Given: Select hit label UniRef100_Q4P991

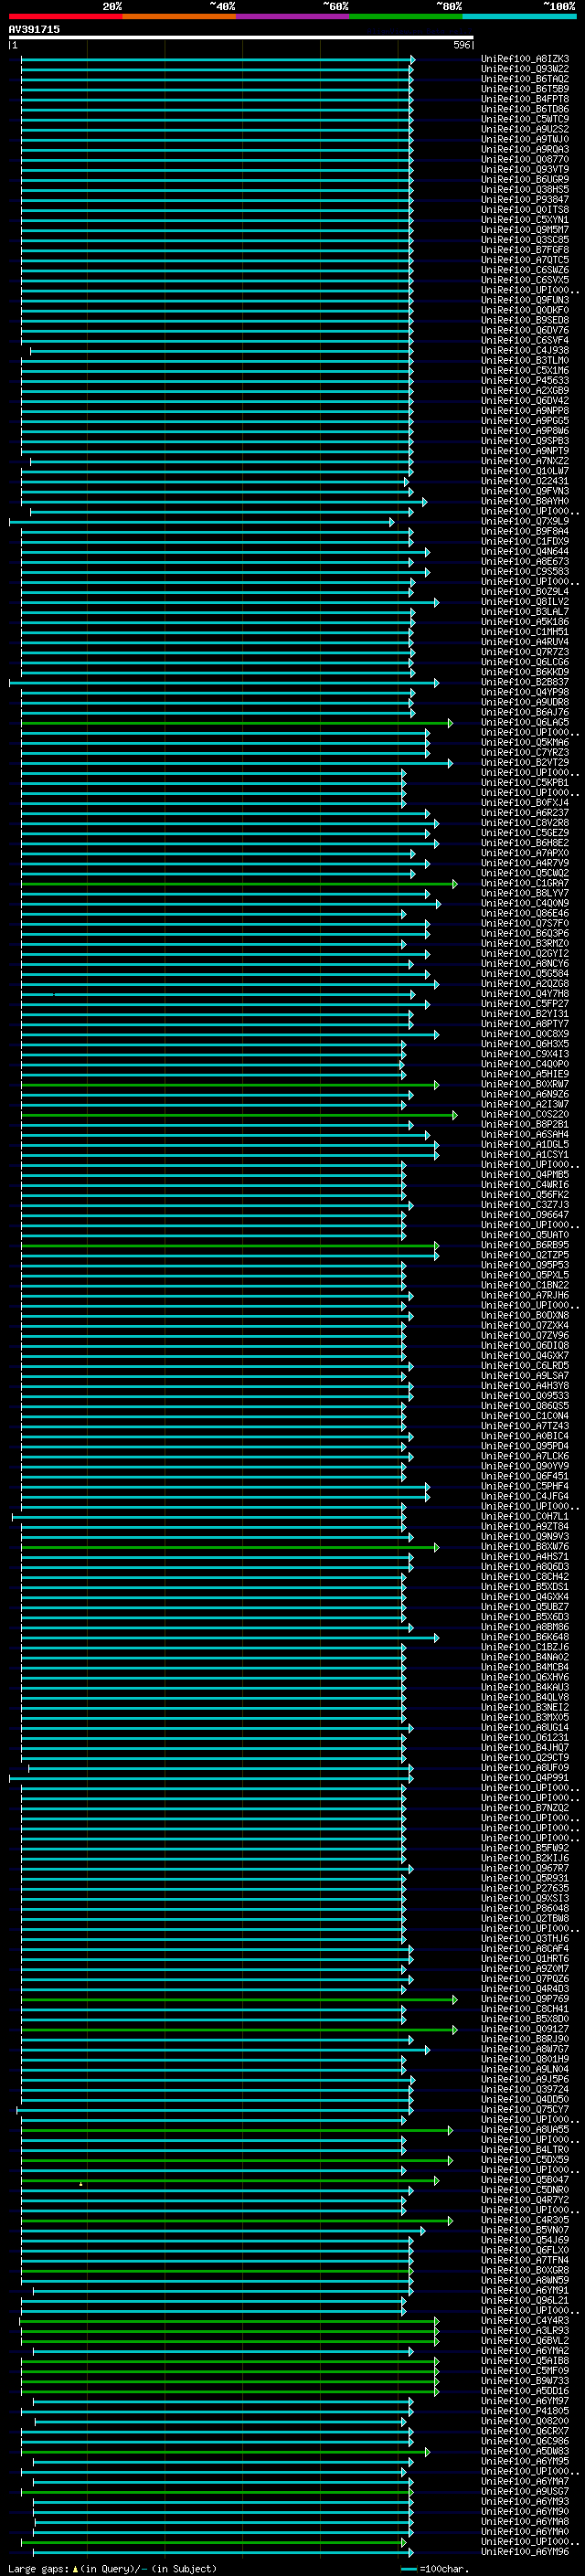Looking at the screenshot, I should [x=525, y=1777].
